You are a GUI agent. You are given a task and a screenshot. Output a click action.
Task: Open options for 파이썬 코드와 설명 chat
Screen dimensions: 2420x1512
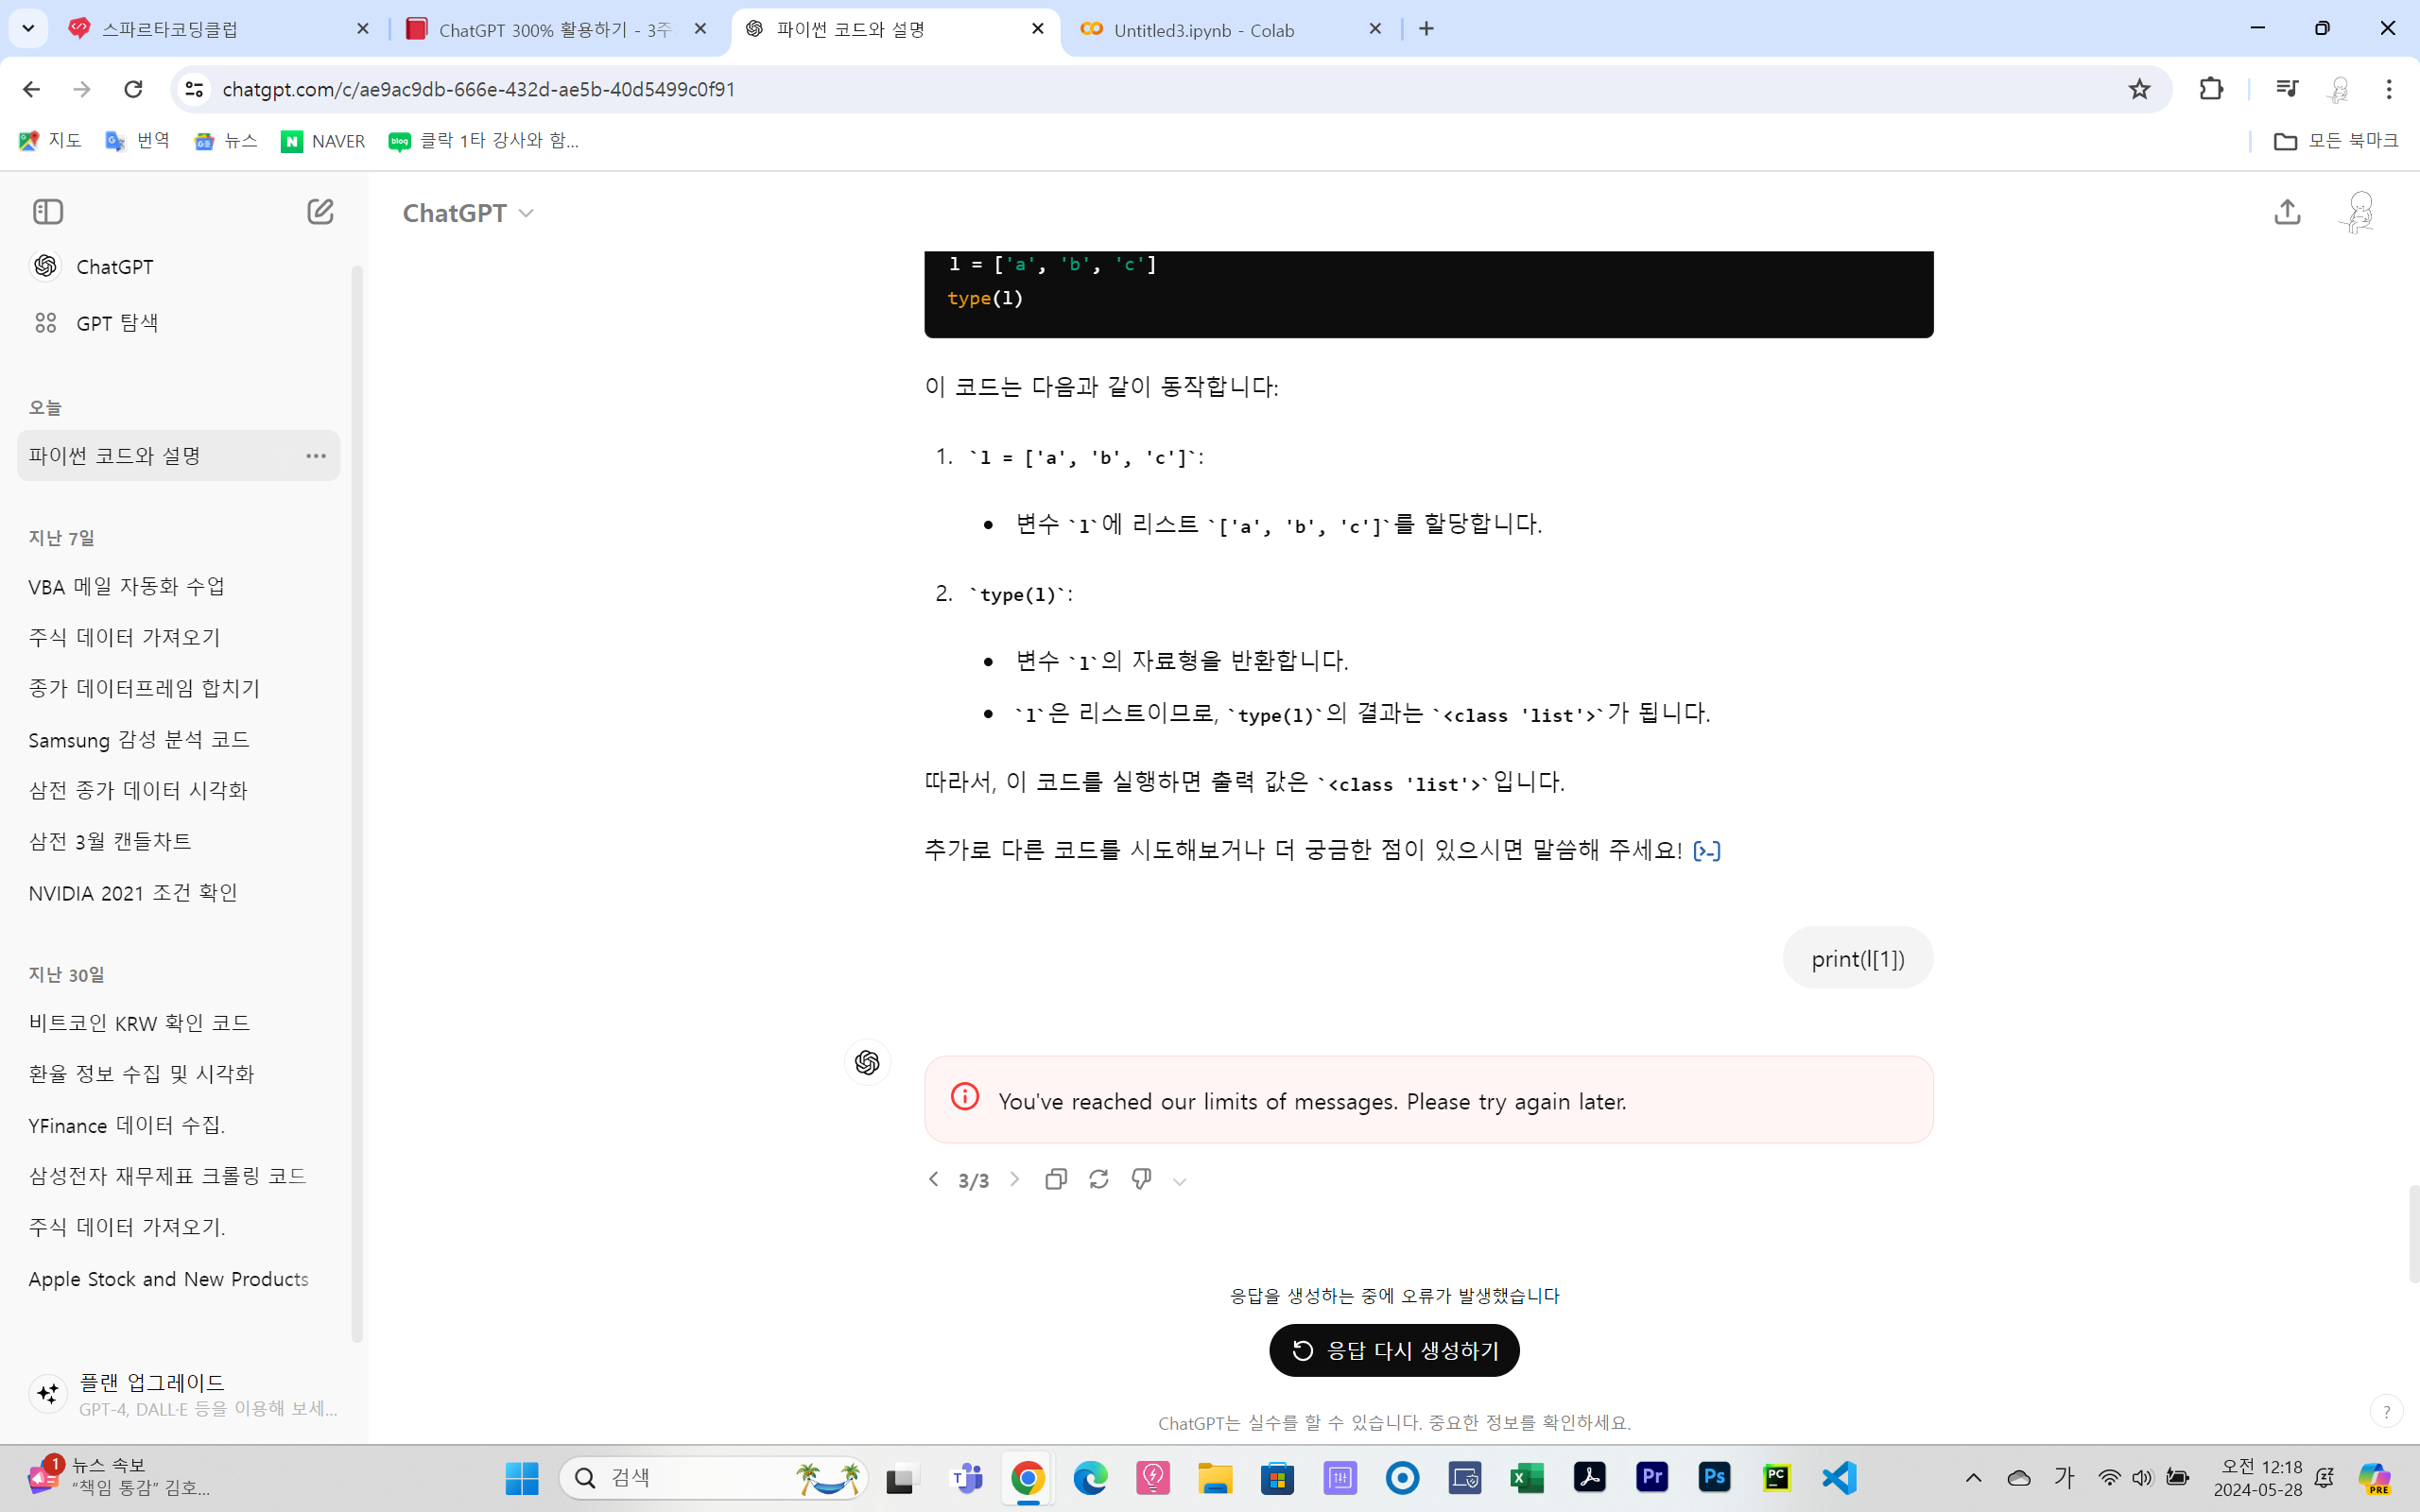tap(316, 456)
